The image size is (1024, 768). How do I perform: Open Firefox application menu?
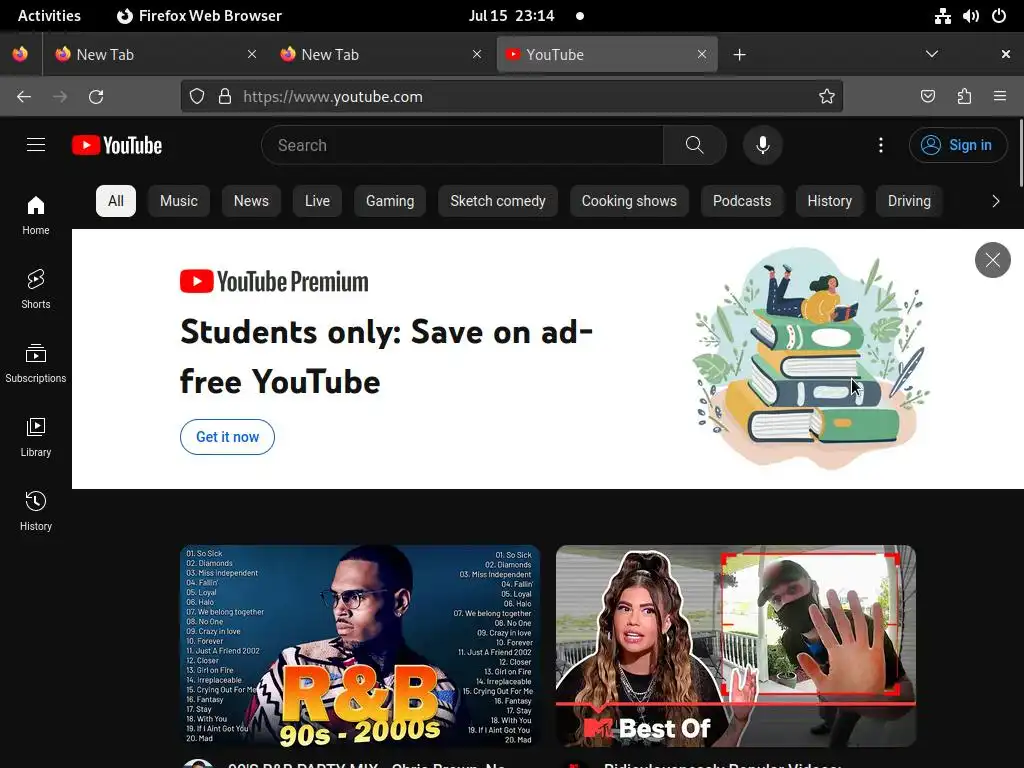point(1000,97)
